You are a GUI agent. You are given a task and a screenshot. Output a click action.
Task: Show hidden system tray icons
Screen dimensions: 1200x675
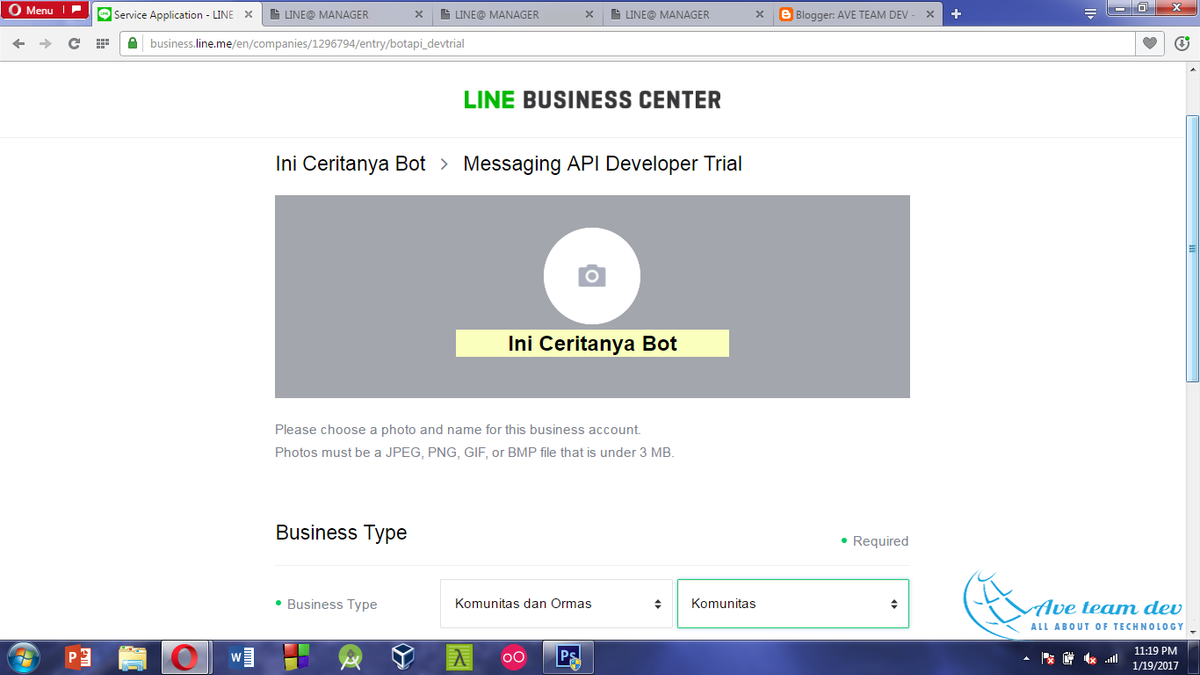(1028, 659)
